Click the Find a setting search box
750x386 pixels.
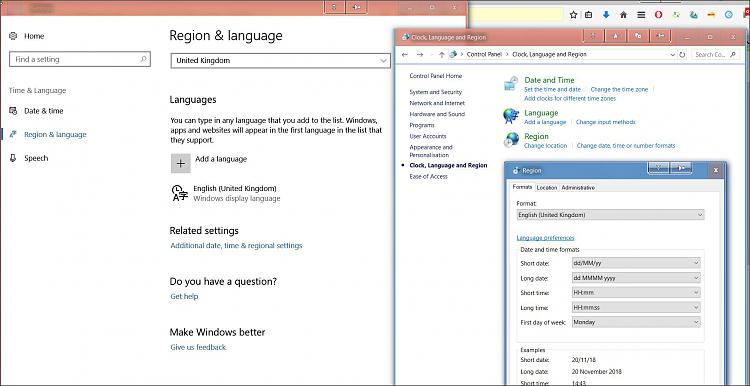click(80, 59)
